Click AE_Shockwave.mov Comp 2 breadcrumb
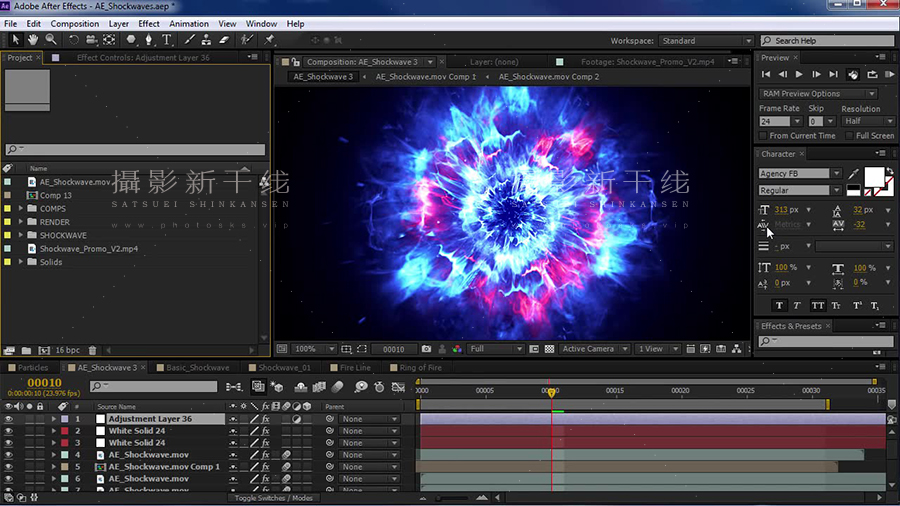The width and height of the screenshot is (900, 506). click(549, 77)
